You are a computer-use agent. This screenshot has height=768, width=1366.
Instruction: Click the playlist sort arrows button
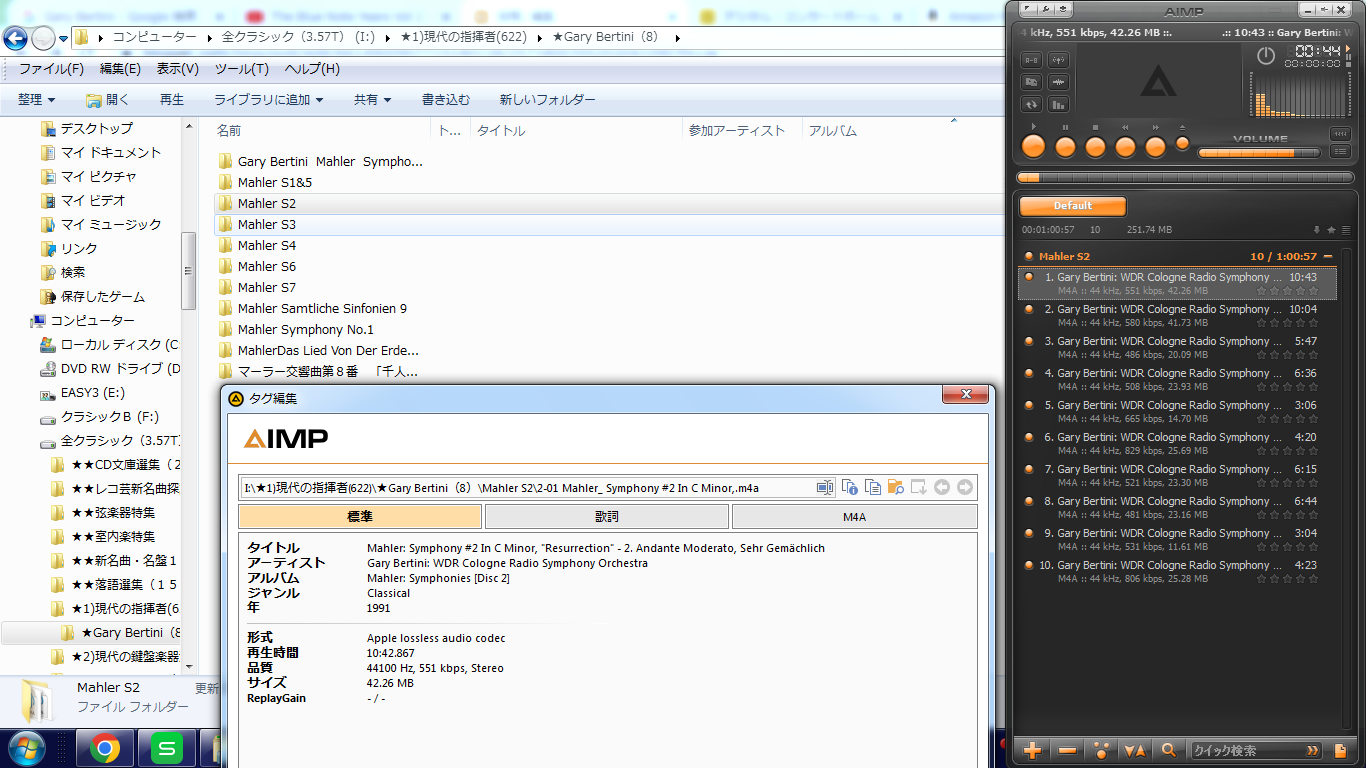pyautogui.click(x=1135, y=750)
